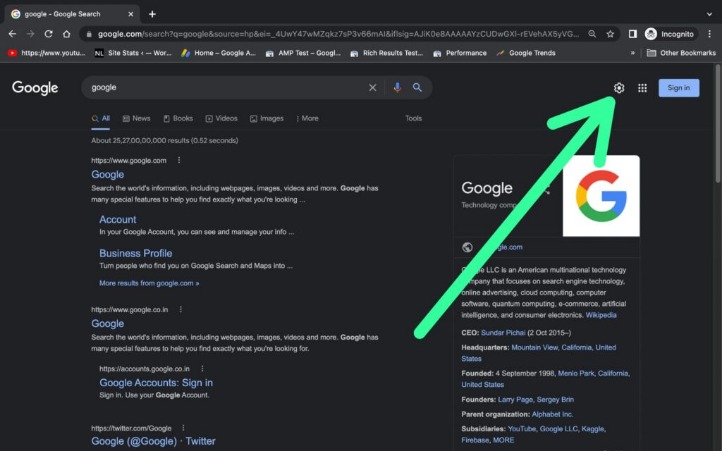The height and width of the screenshot is (451, 722).
Task: Click the magnifier search icon in the search box
Action: (x=417, y=88)
